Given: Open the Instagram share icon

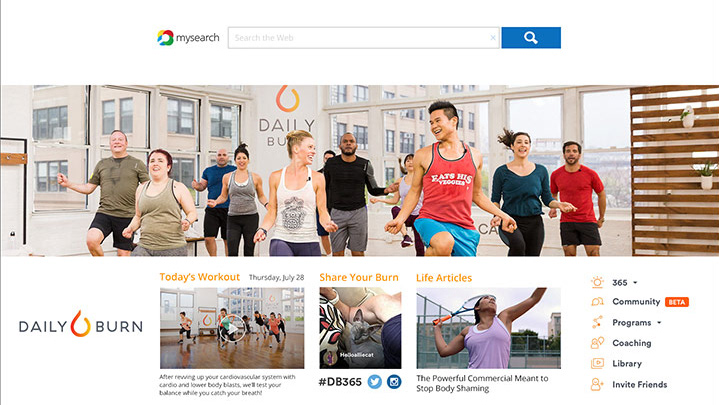Looking at the screenshot, I should pos(394,382).
